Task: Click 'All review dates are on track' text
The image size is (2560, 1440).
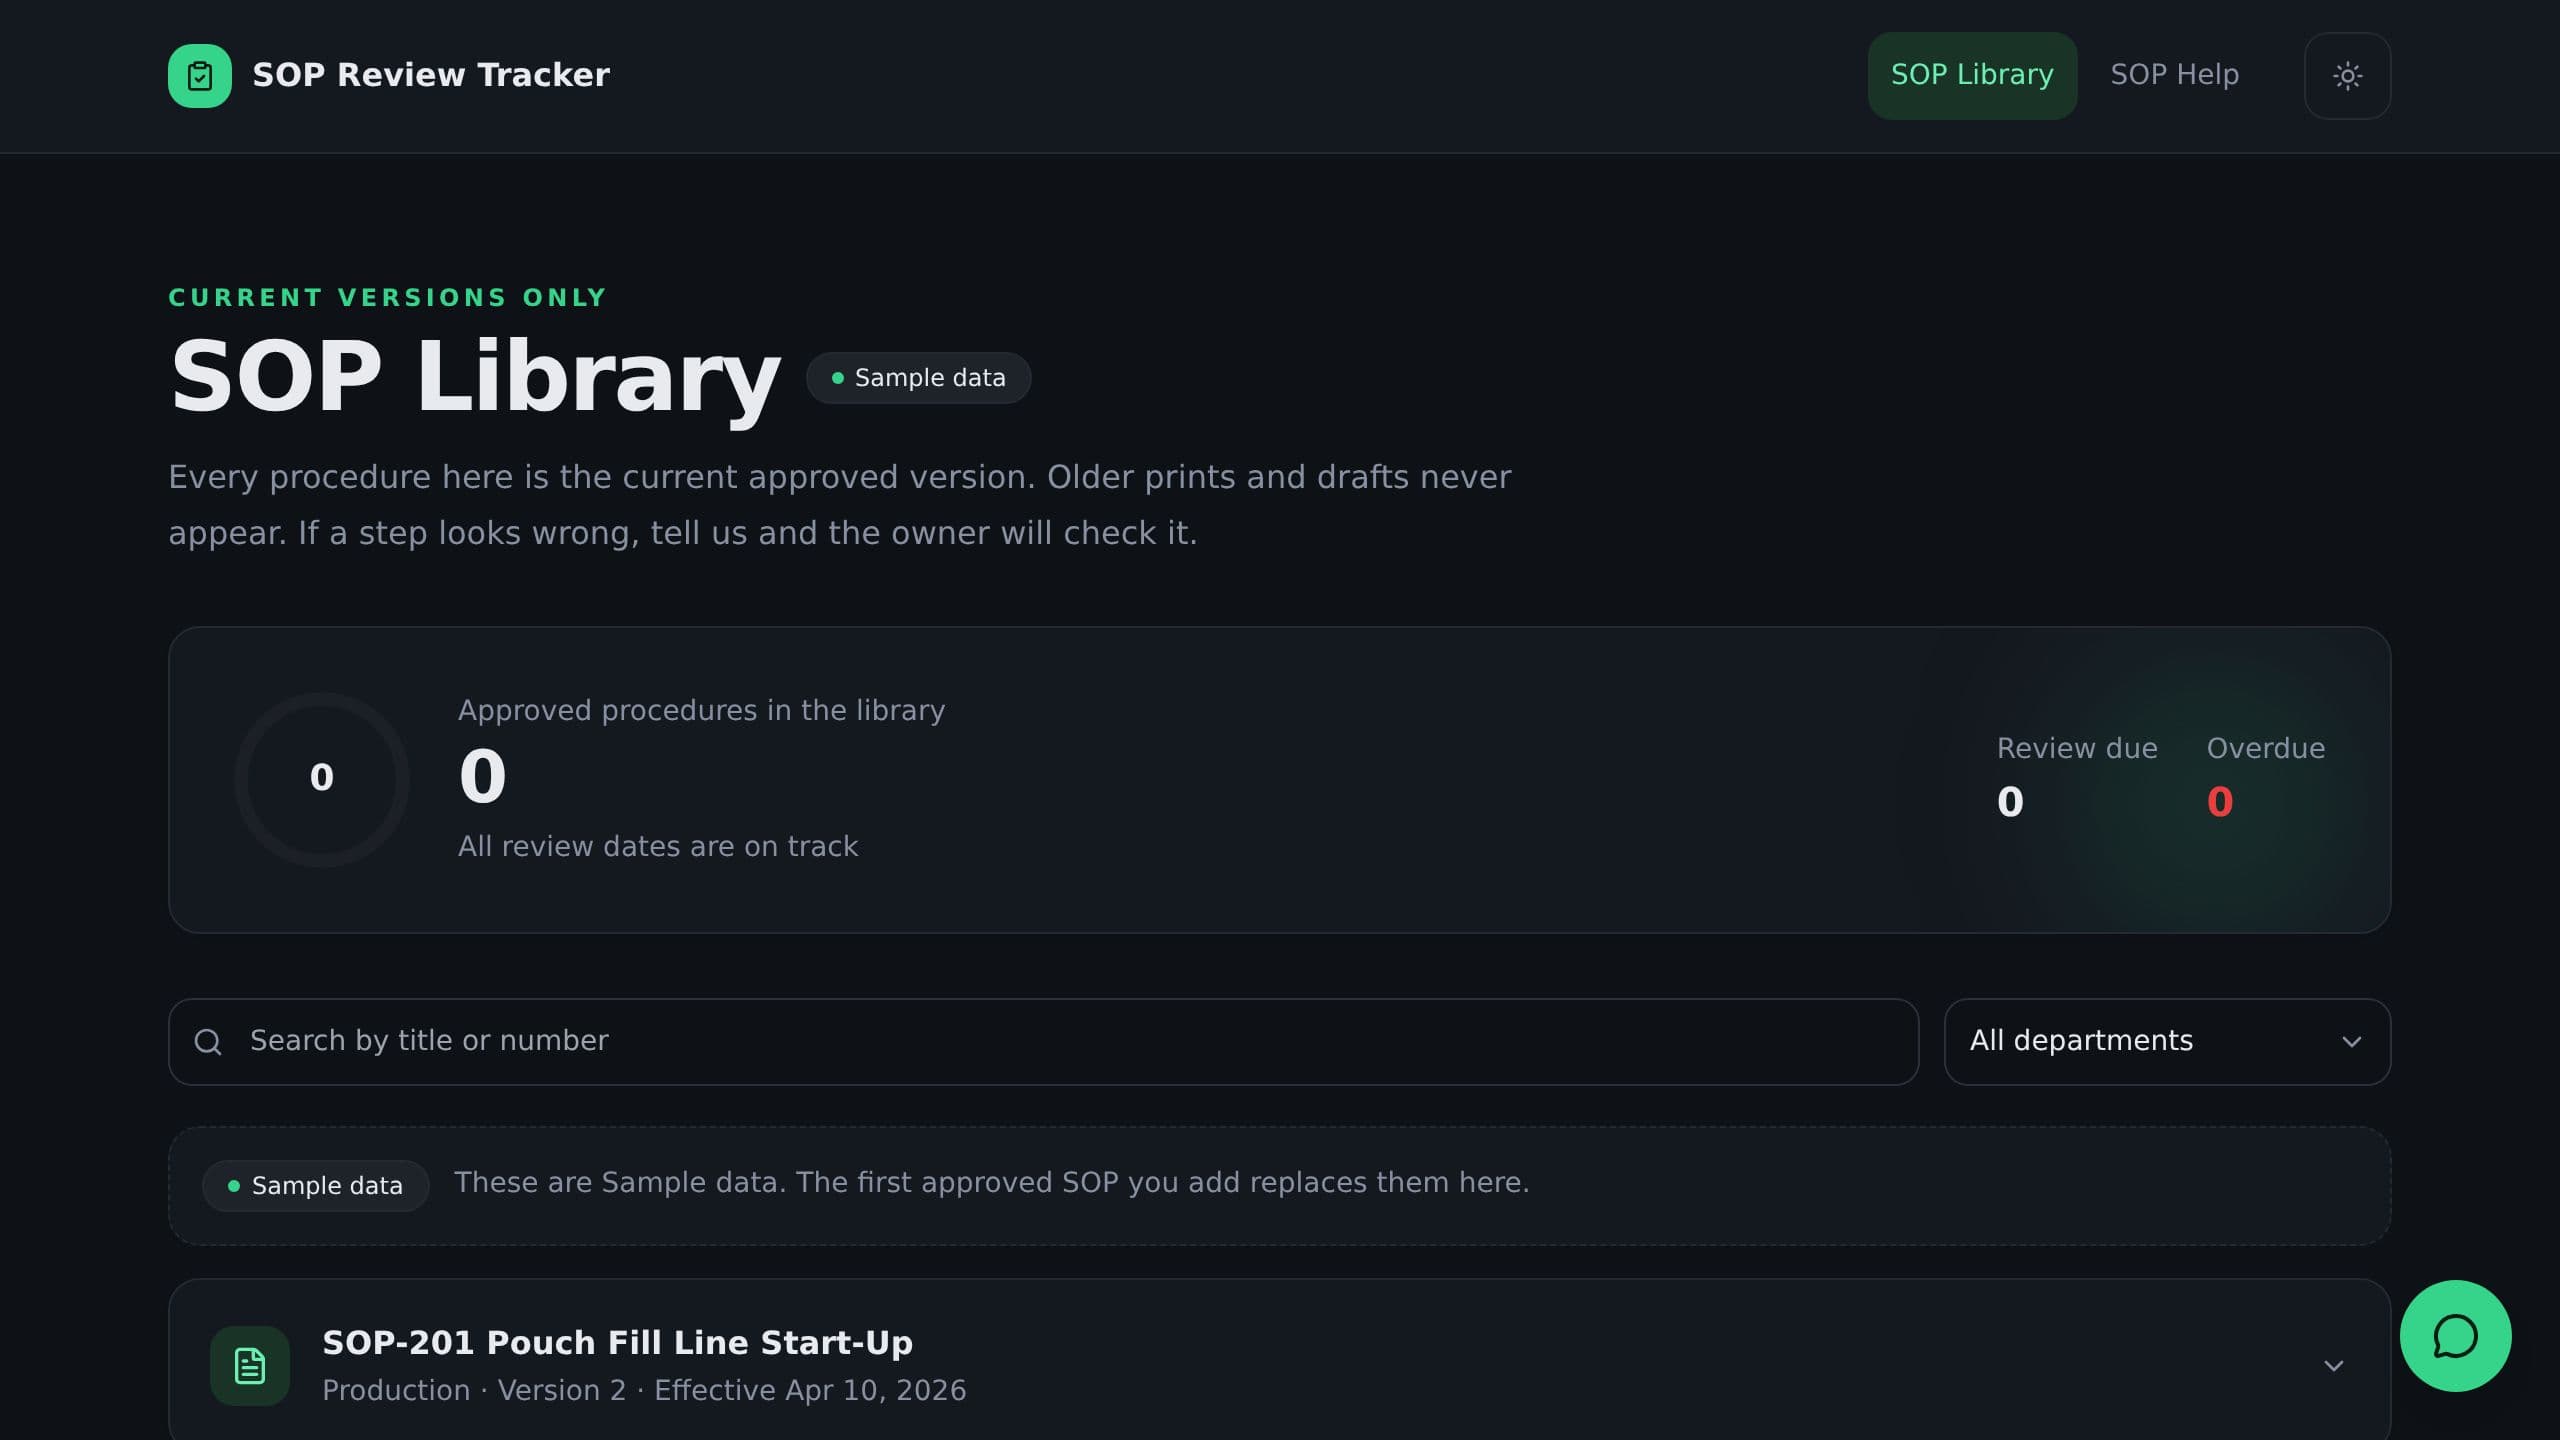Action: pyautogui.click(x=658, y=847)
